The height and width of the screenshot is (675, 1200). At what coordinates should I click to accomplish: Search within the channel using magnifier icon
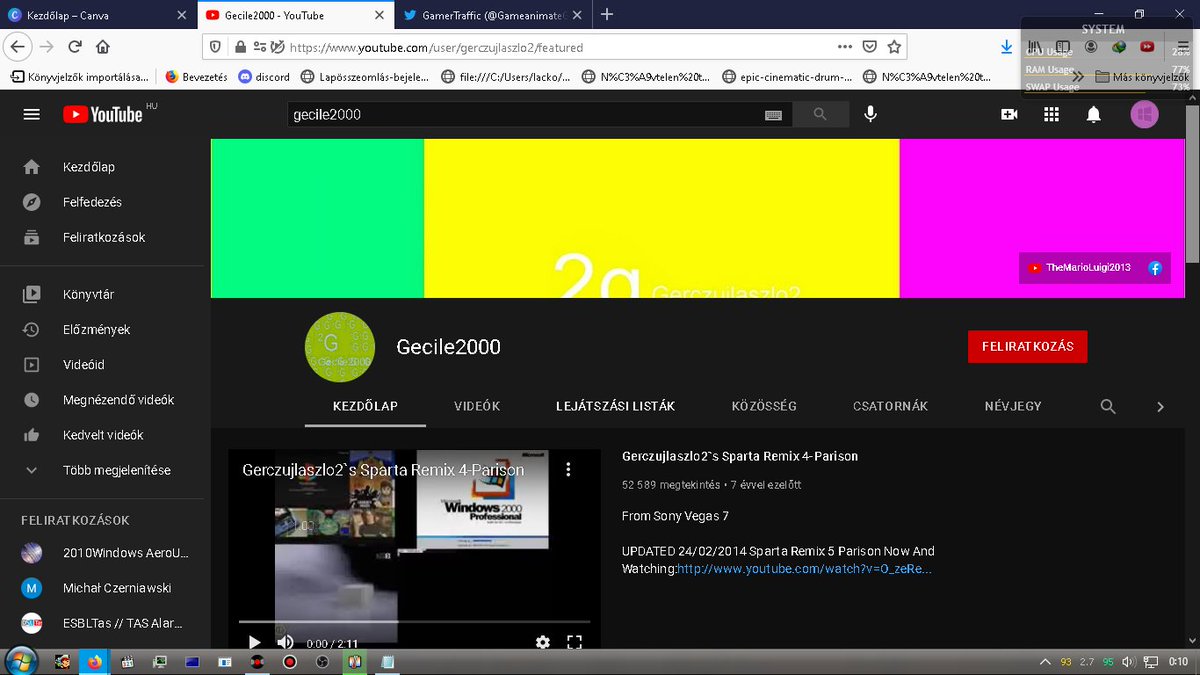(x=1108, y=406)
